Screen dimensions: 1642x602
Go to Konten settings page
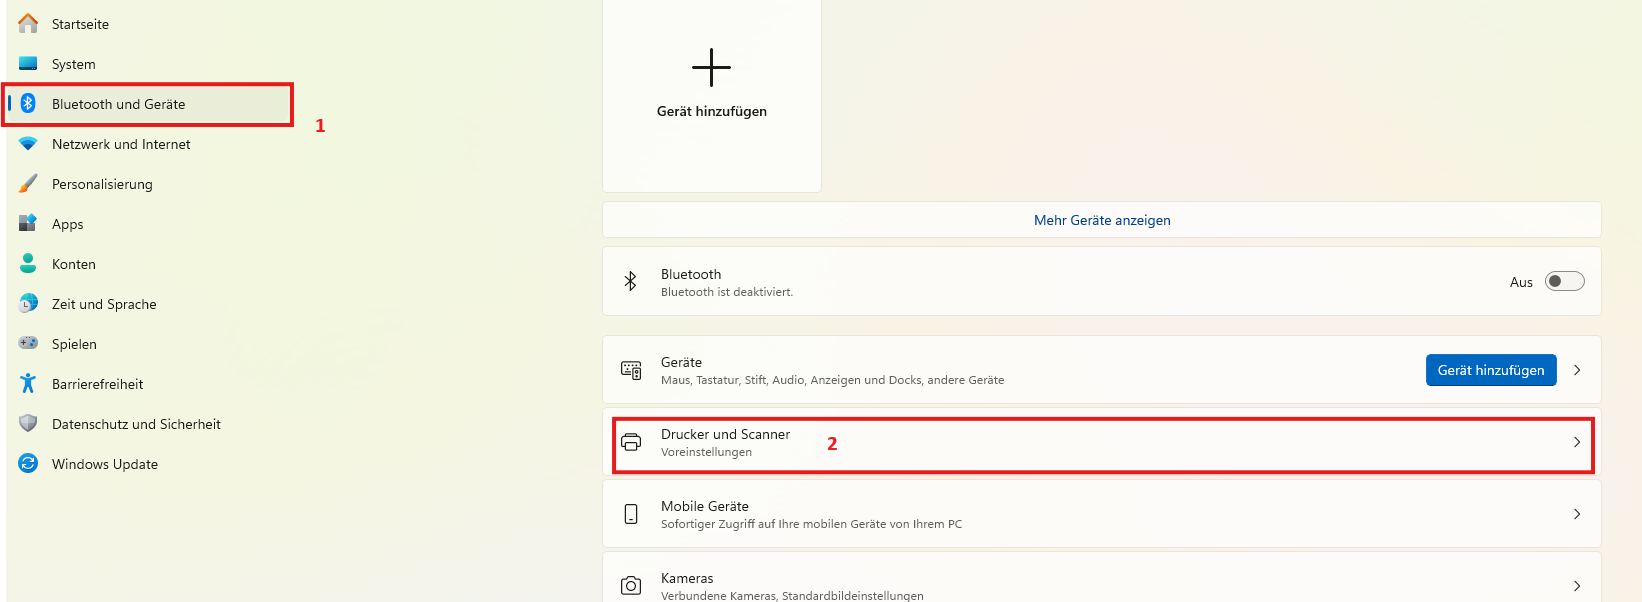tap(74, 264)
